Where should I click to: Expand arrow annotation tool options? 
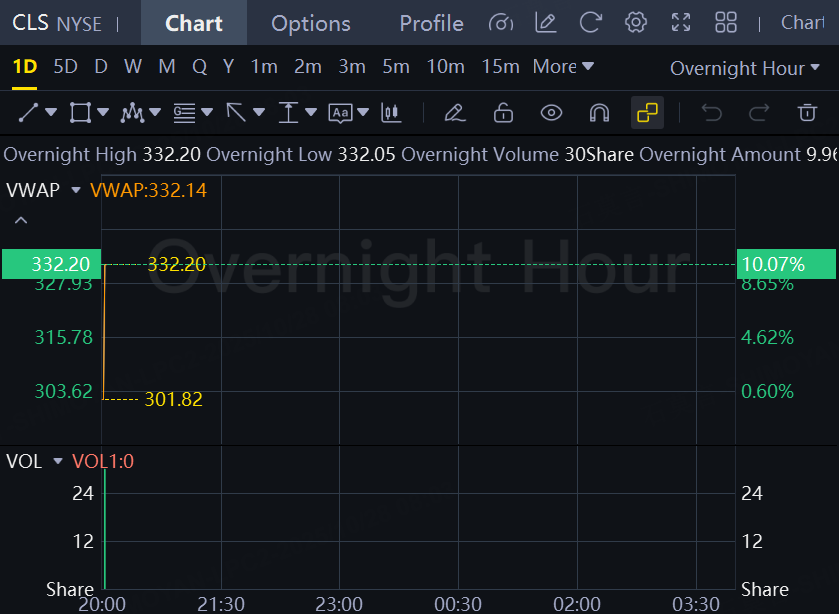pyautogui.click(x=259, y=112)
